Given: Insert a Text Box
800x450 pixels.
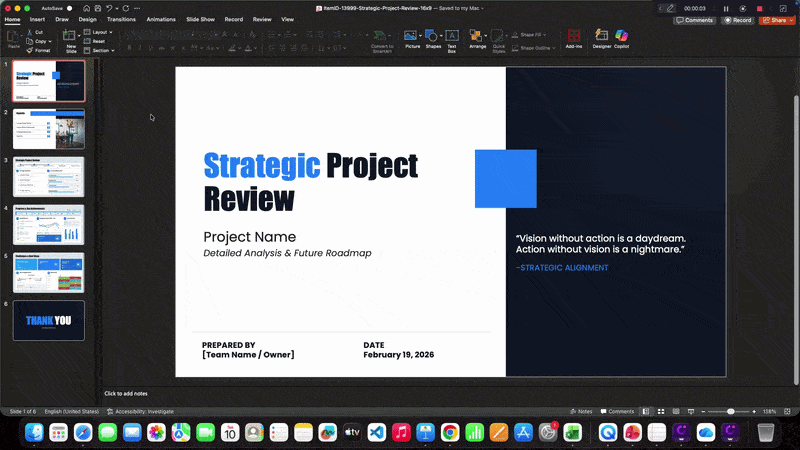Looking at the screenshot, I should coord(452,41).
